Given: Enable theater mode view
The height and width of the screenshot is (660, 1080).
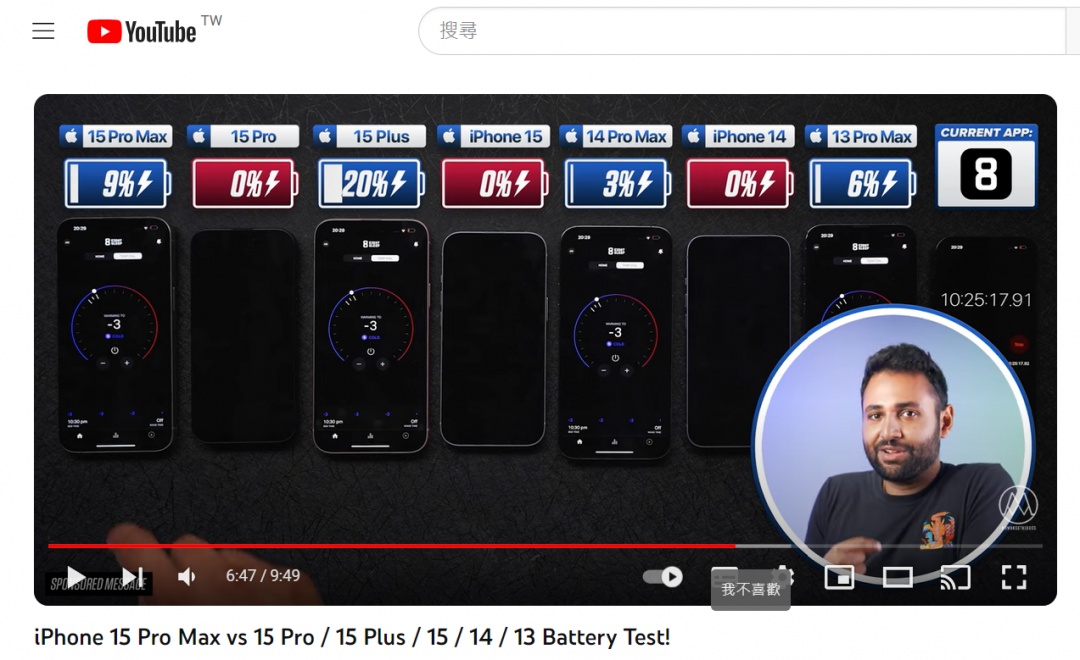Looking at the screenshot, I should pos(897,577).
